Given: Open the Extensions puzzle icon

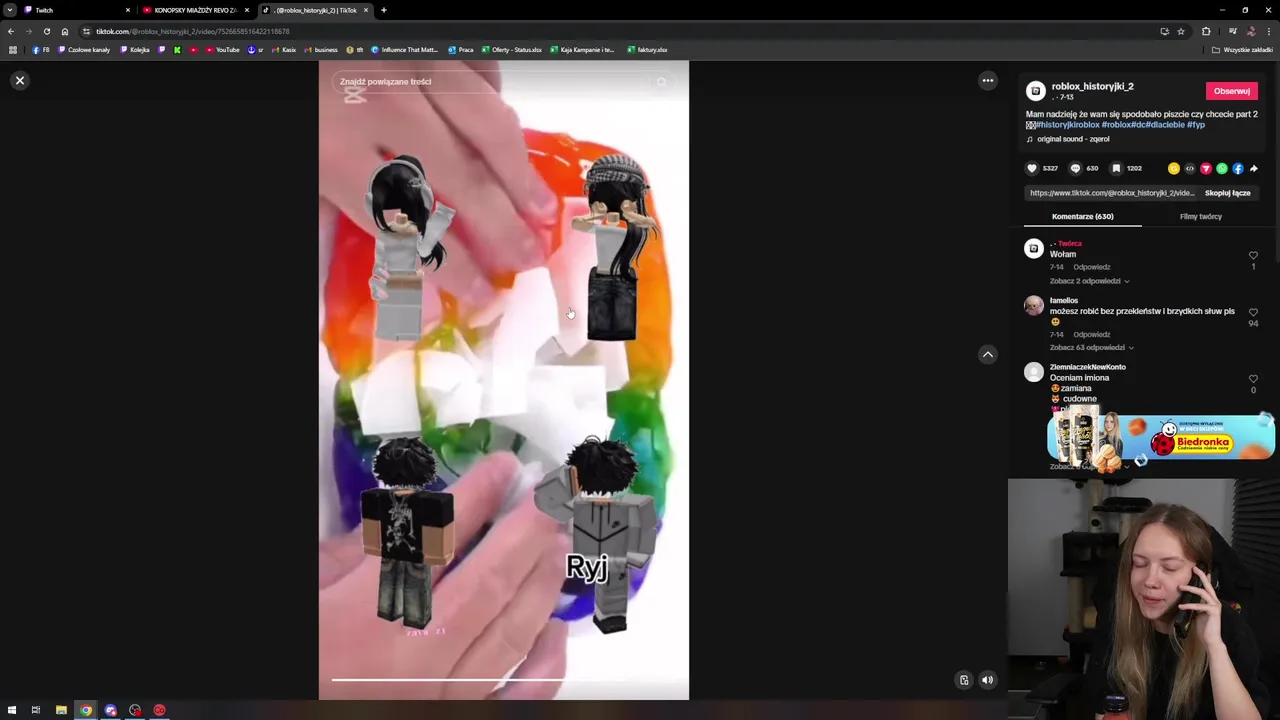Looking at the screenshot, I should [x=1206, y=31].
